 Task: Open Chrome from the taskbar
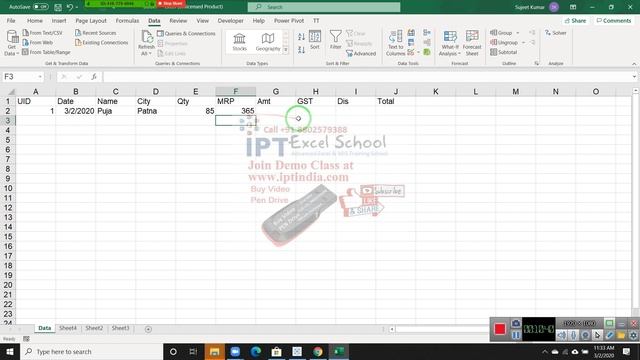318,351
